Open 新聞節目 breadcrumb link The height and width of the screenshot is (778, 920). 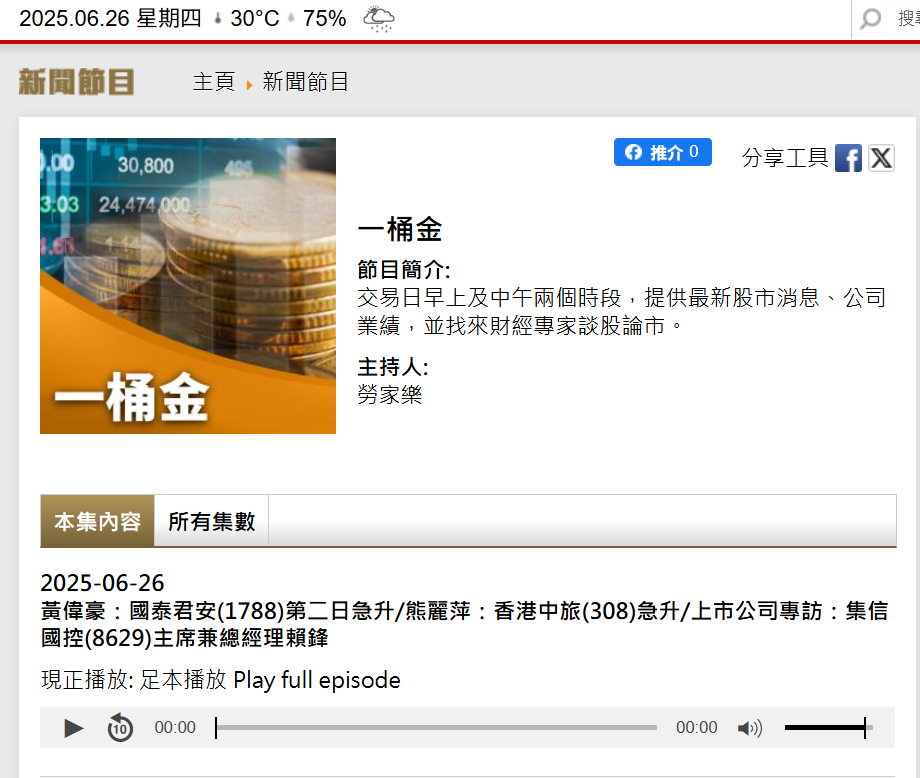point(306,82)
